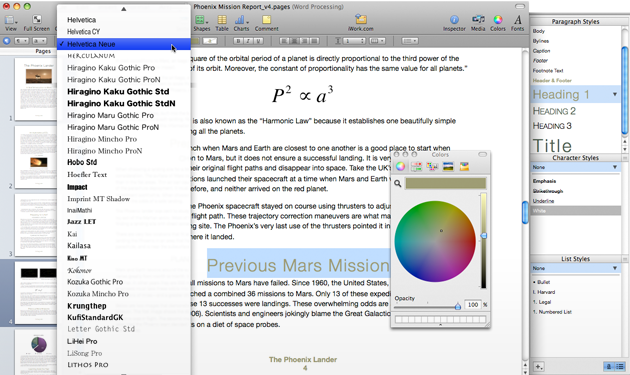Switch to color sliders mode in Colors
This screenshot has width=630, height=375.
pos(416,166)
